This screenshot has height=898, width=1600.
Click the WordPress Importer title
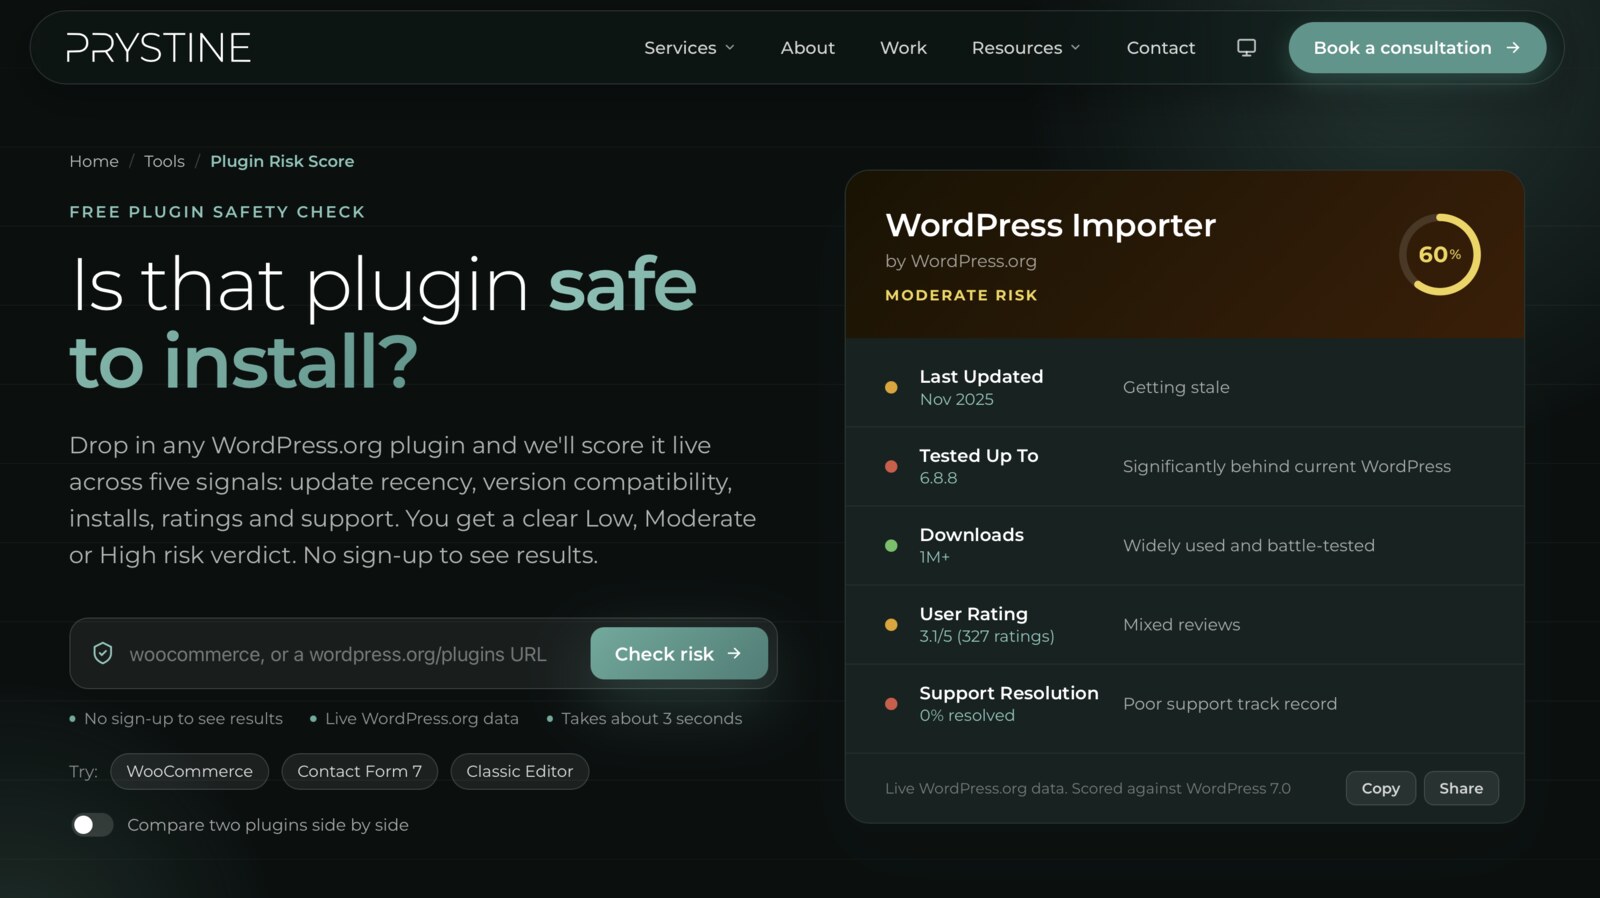point(1050,225)
